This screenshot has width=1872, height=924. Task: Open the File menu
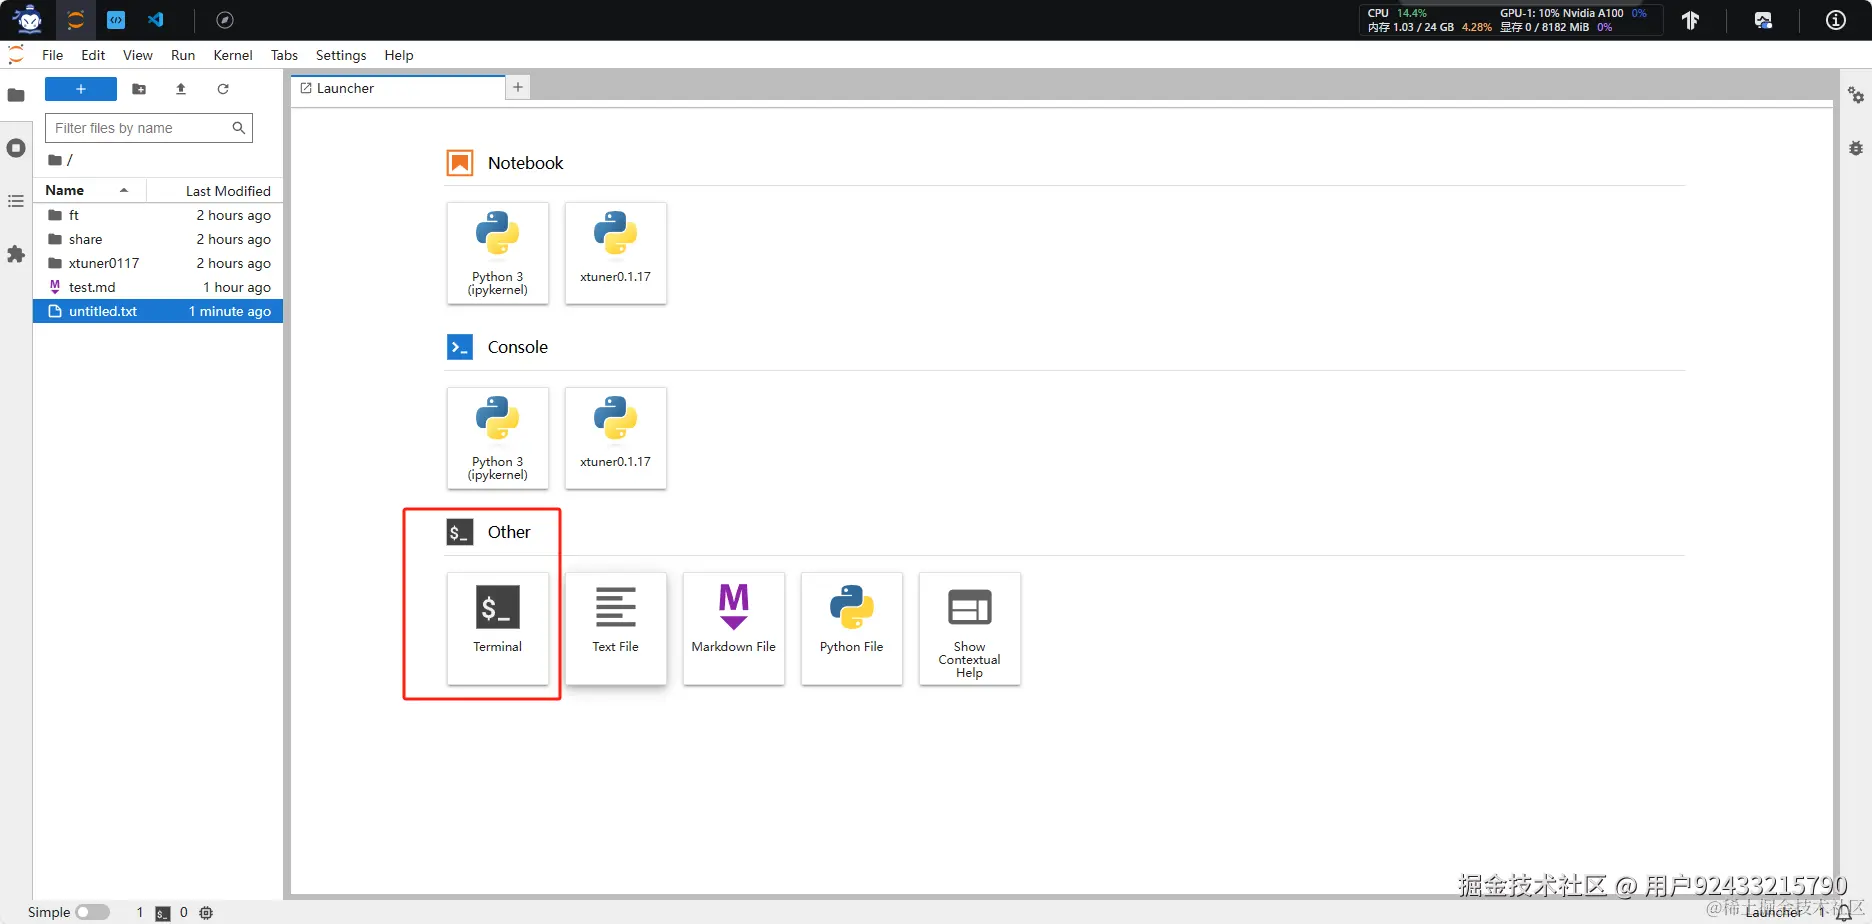pyautogui.click(x=53, y=55)
